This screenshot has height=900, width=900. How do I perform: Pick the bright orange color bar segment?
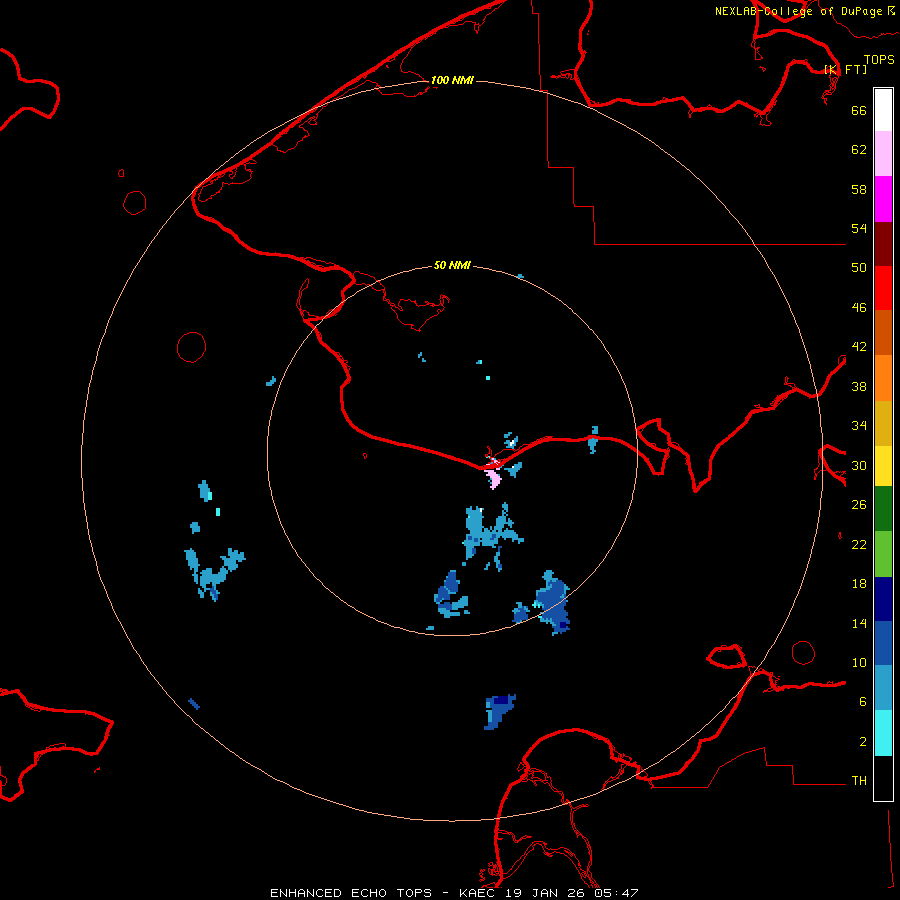883,378
